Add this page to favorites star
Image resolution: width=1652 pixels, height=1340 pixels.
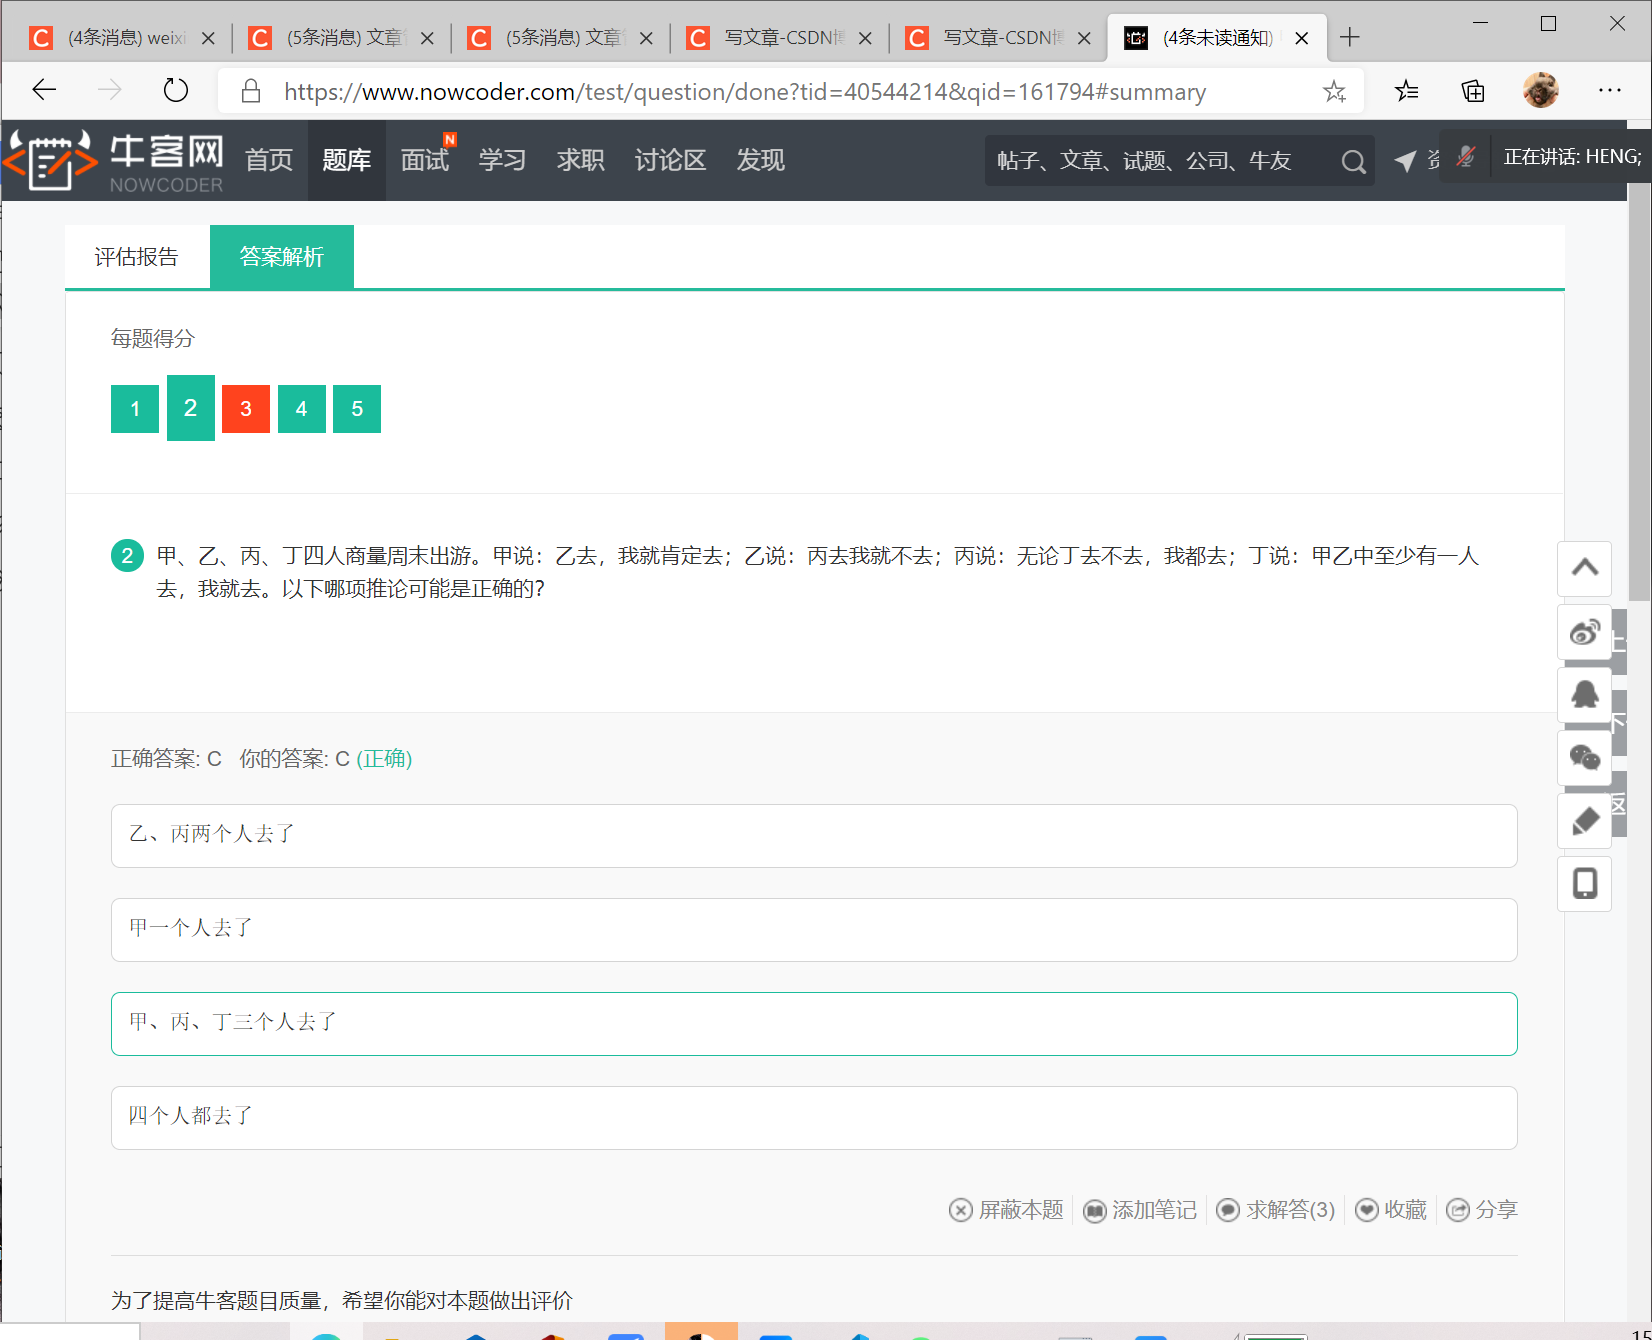1334,92
